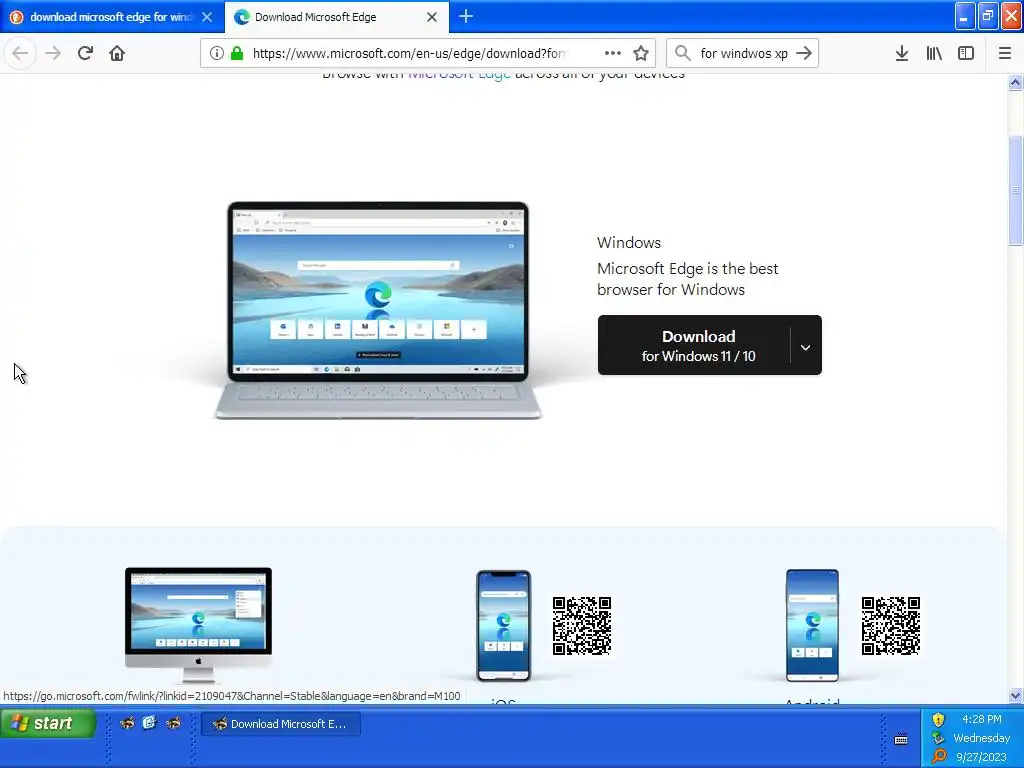Show site information icon in address bar
Screen dimensions: 1024x768
(x=216, y=53)
